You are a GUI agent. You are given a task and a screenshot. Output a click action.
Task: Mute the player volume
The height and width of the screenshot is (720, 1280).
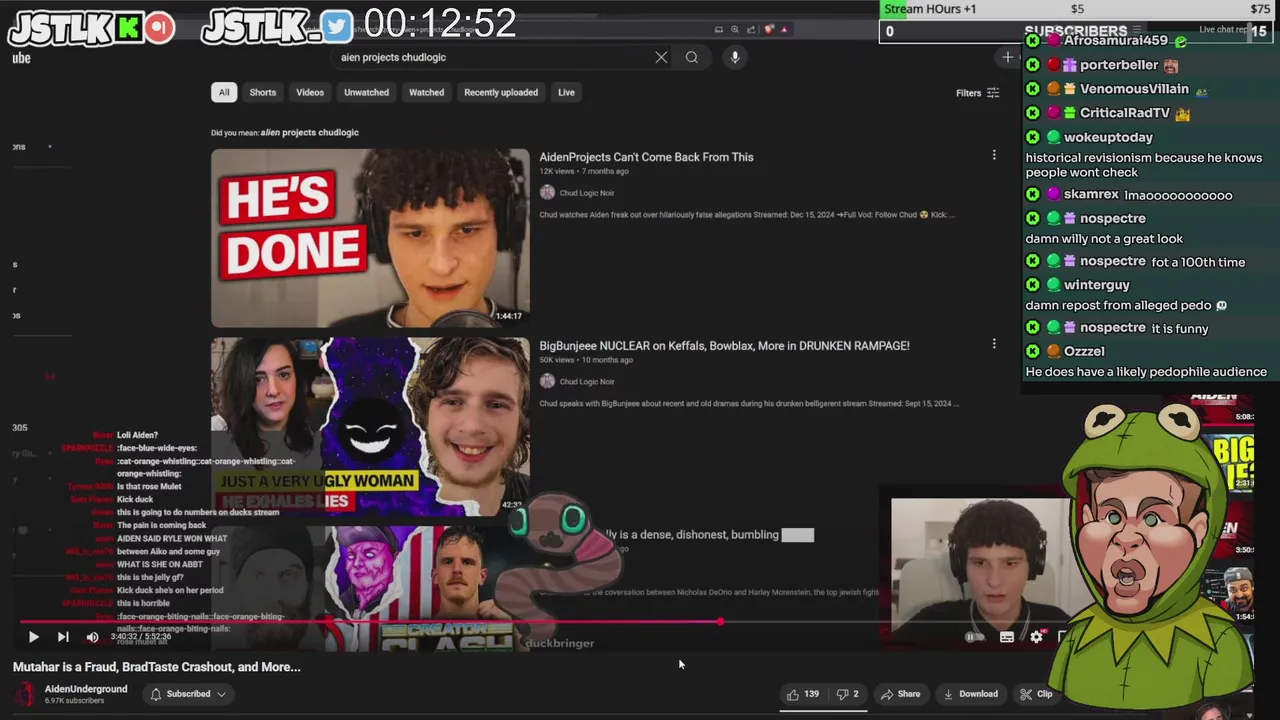coord(92,636)
